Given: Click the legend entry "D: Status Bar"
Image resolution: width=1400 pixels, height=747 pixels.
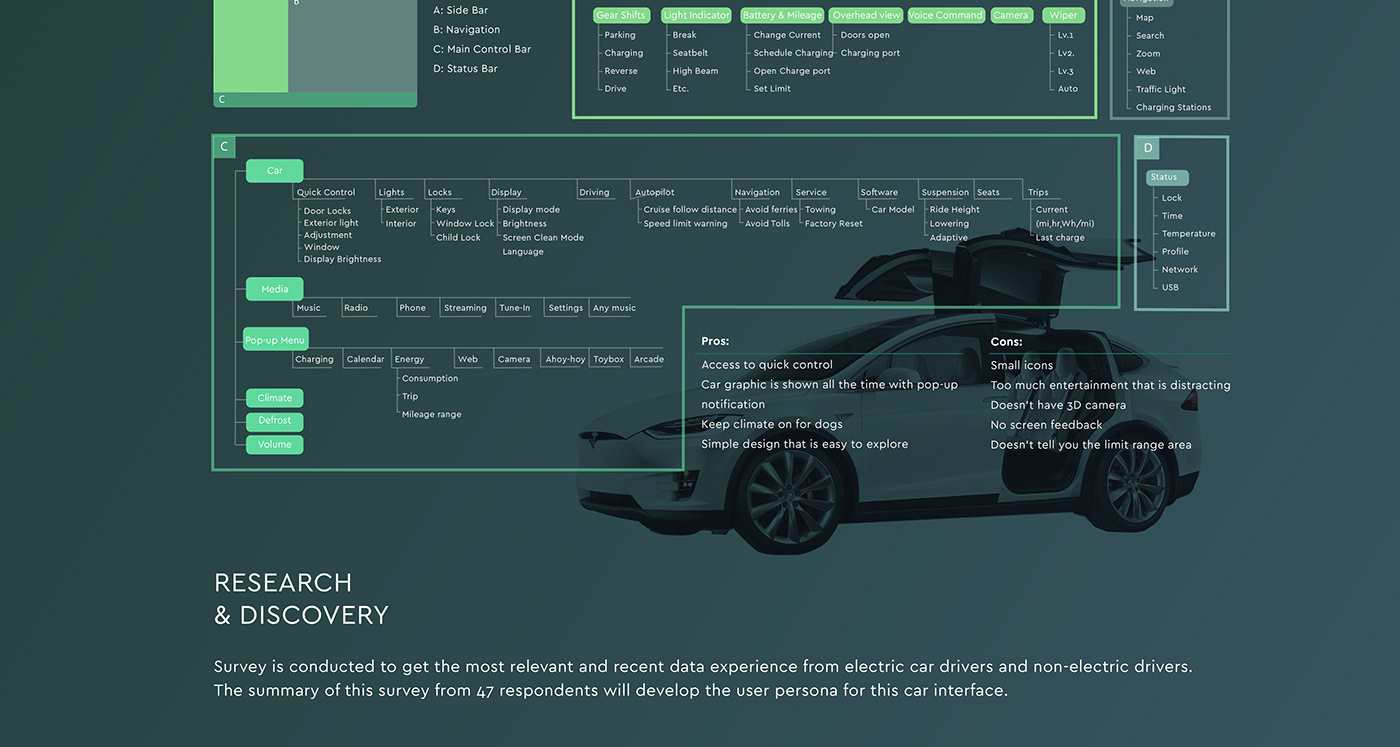Looking at the screenshot, I should click(x=465, y=69).
